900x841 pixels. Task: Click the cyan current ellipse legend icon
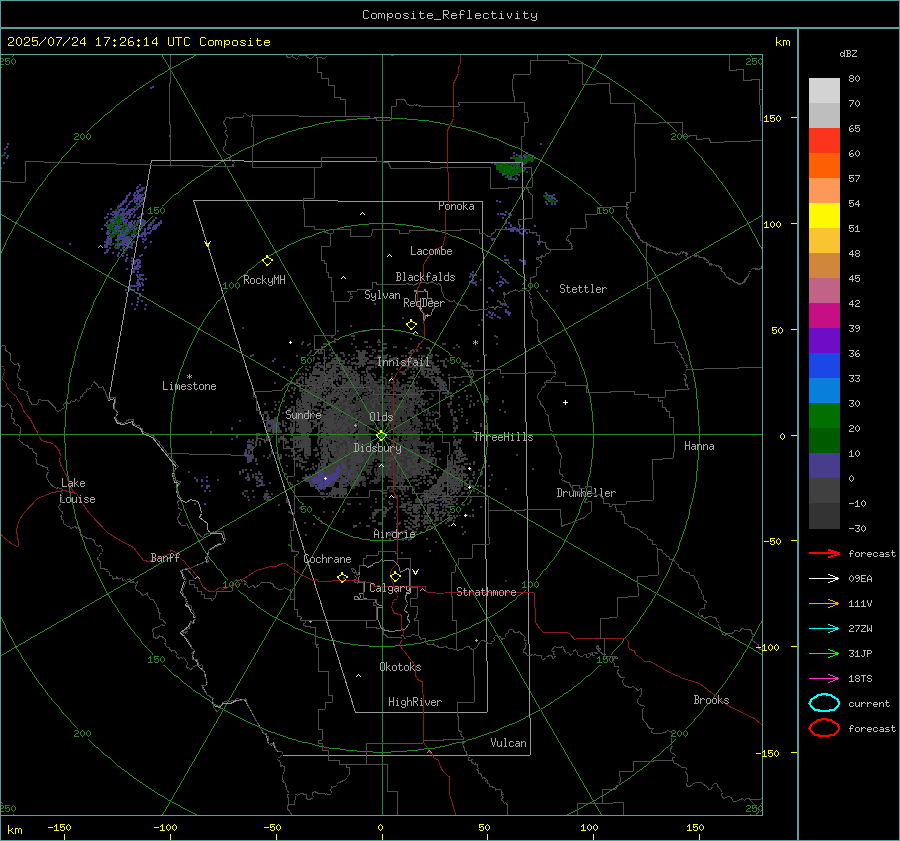(x=824, y=703)
